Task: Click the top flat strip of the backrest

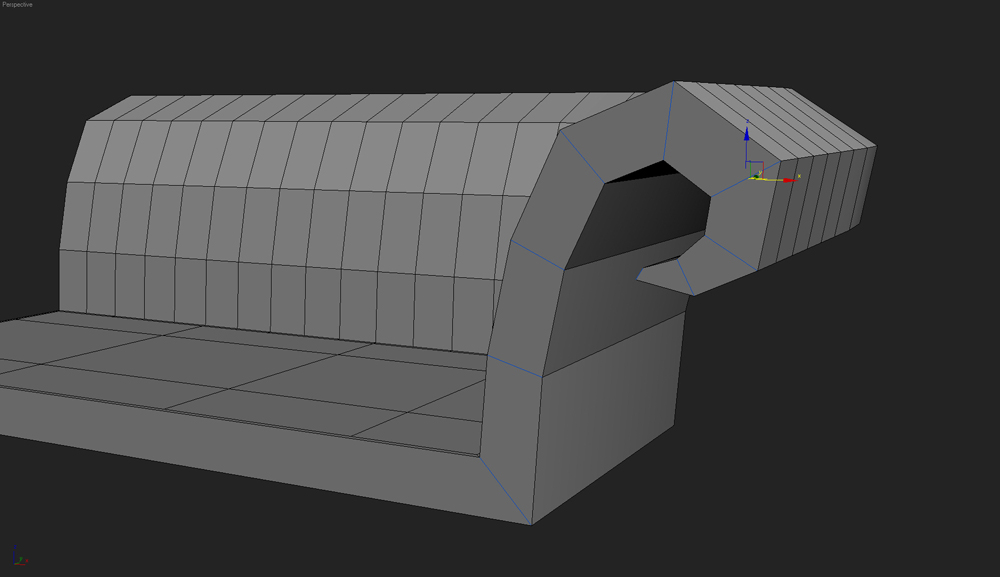Action: click(x=350, y=107)
